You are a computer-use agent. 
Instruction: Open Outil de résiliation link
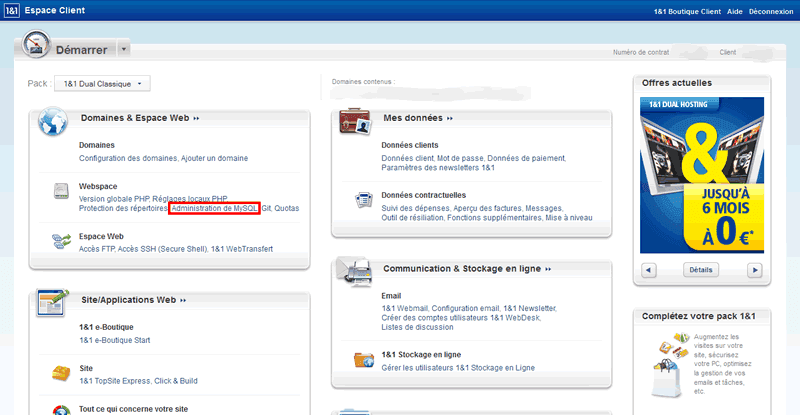pyautogui.click(x=412, y=217)
